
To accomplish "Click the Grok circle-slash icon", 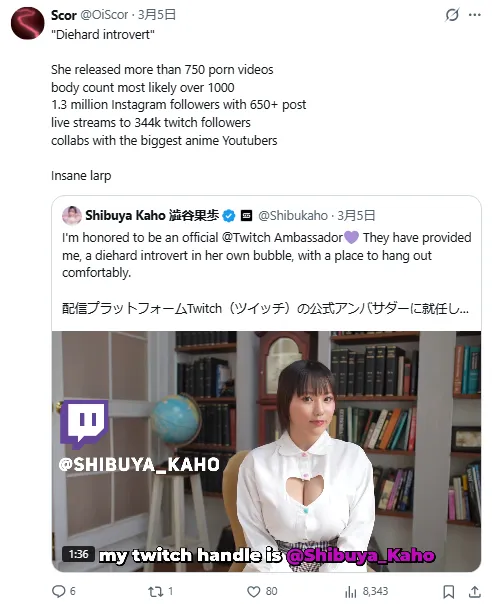I will pos(452,15).
